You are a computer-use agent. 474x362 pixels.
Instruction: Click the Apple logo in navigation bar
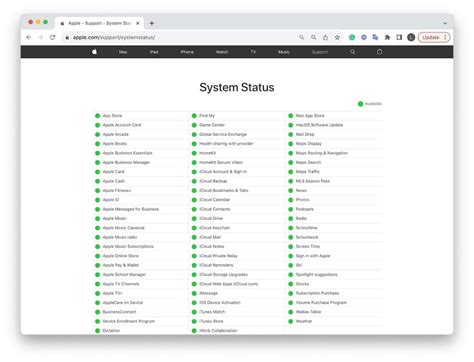[x=95, y=52]
